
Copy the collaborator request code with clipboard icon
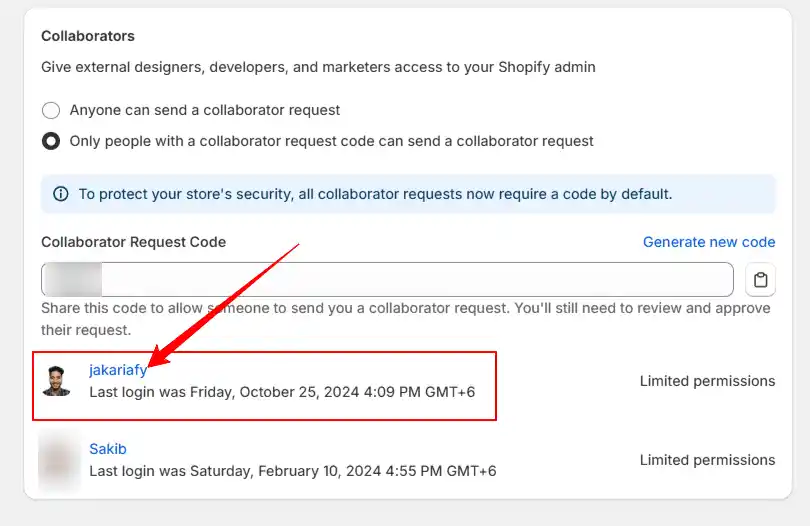[x=760, y=280]
